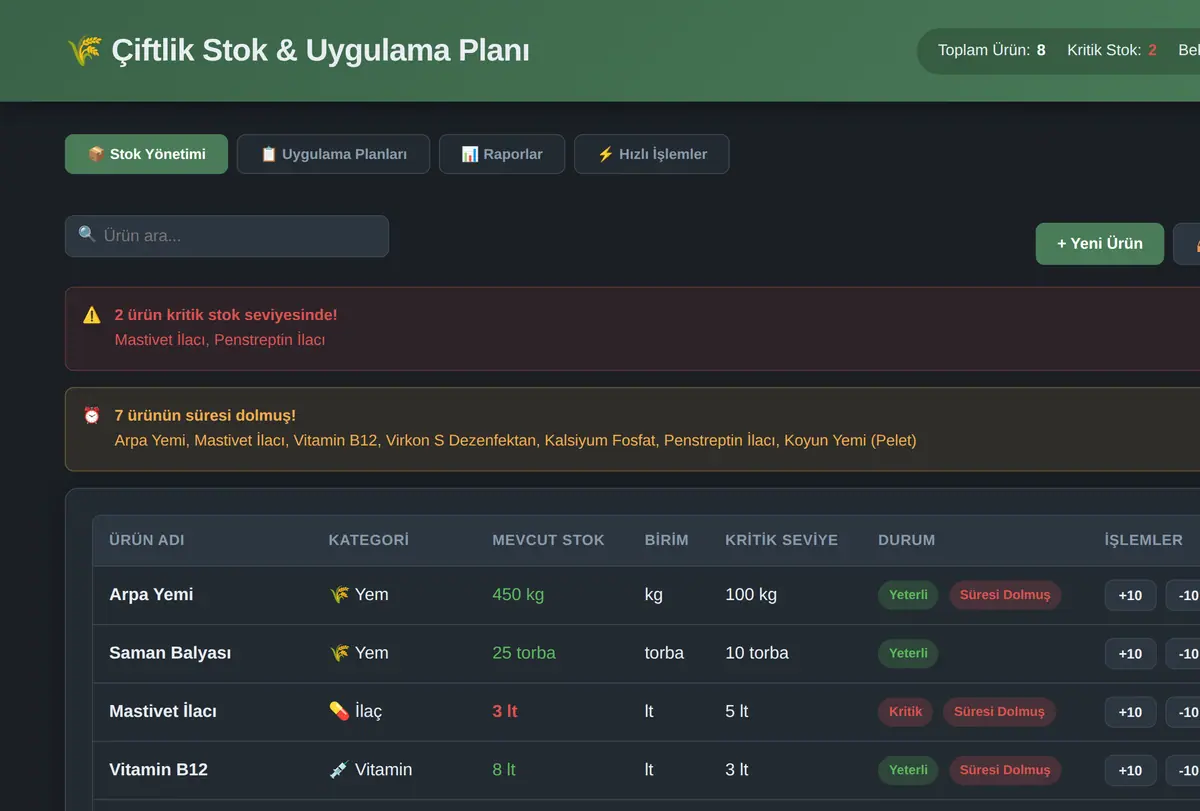This screenshot has width=1200, height=811.
Task: Open the Stok Yönetimi tab
Action: click(147, 154)
